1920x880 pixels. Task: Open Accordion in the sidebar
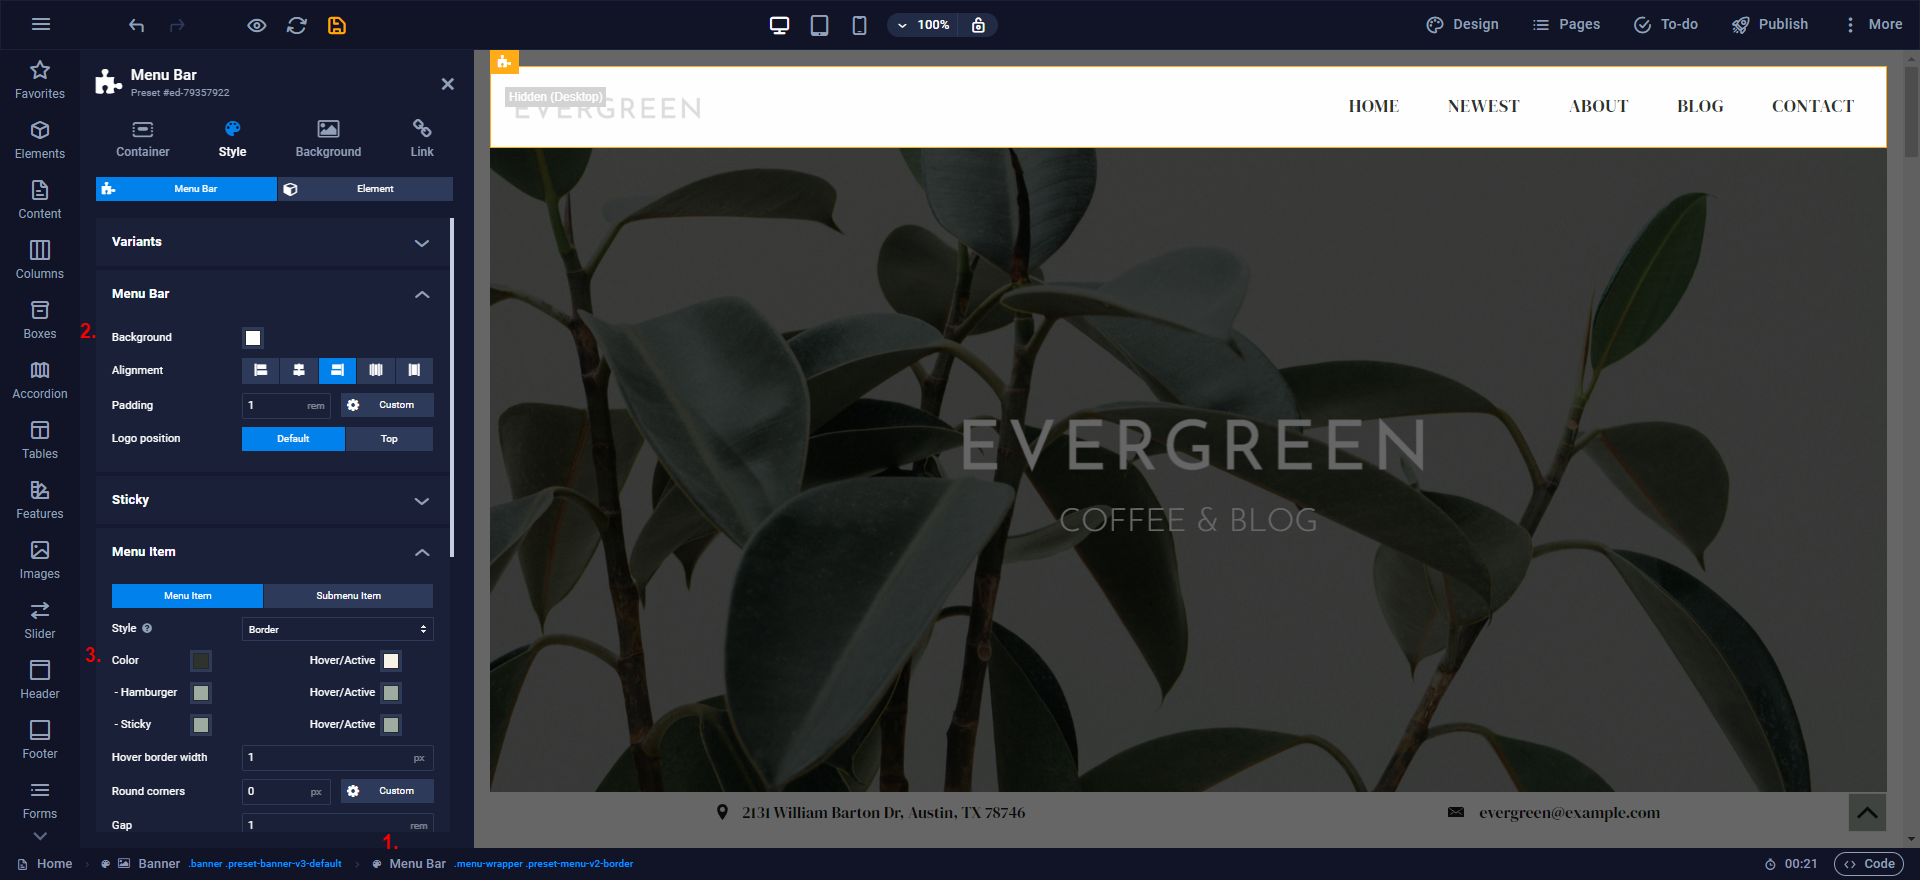pos(40,380)
